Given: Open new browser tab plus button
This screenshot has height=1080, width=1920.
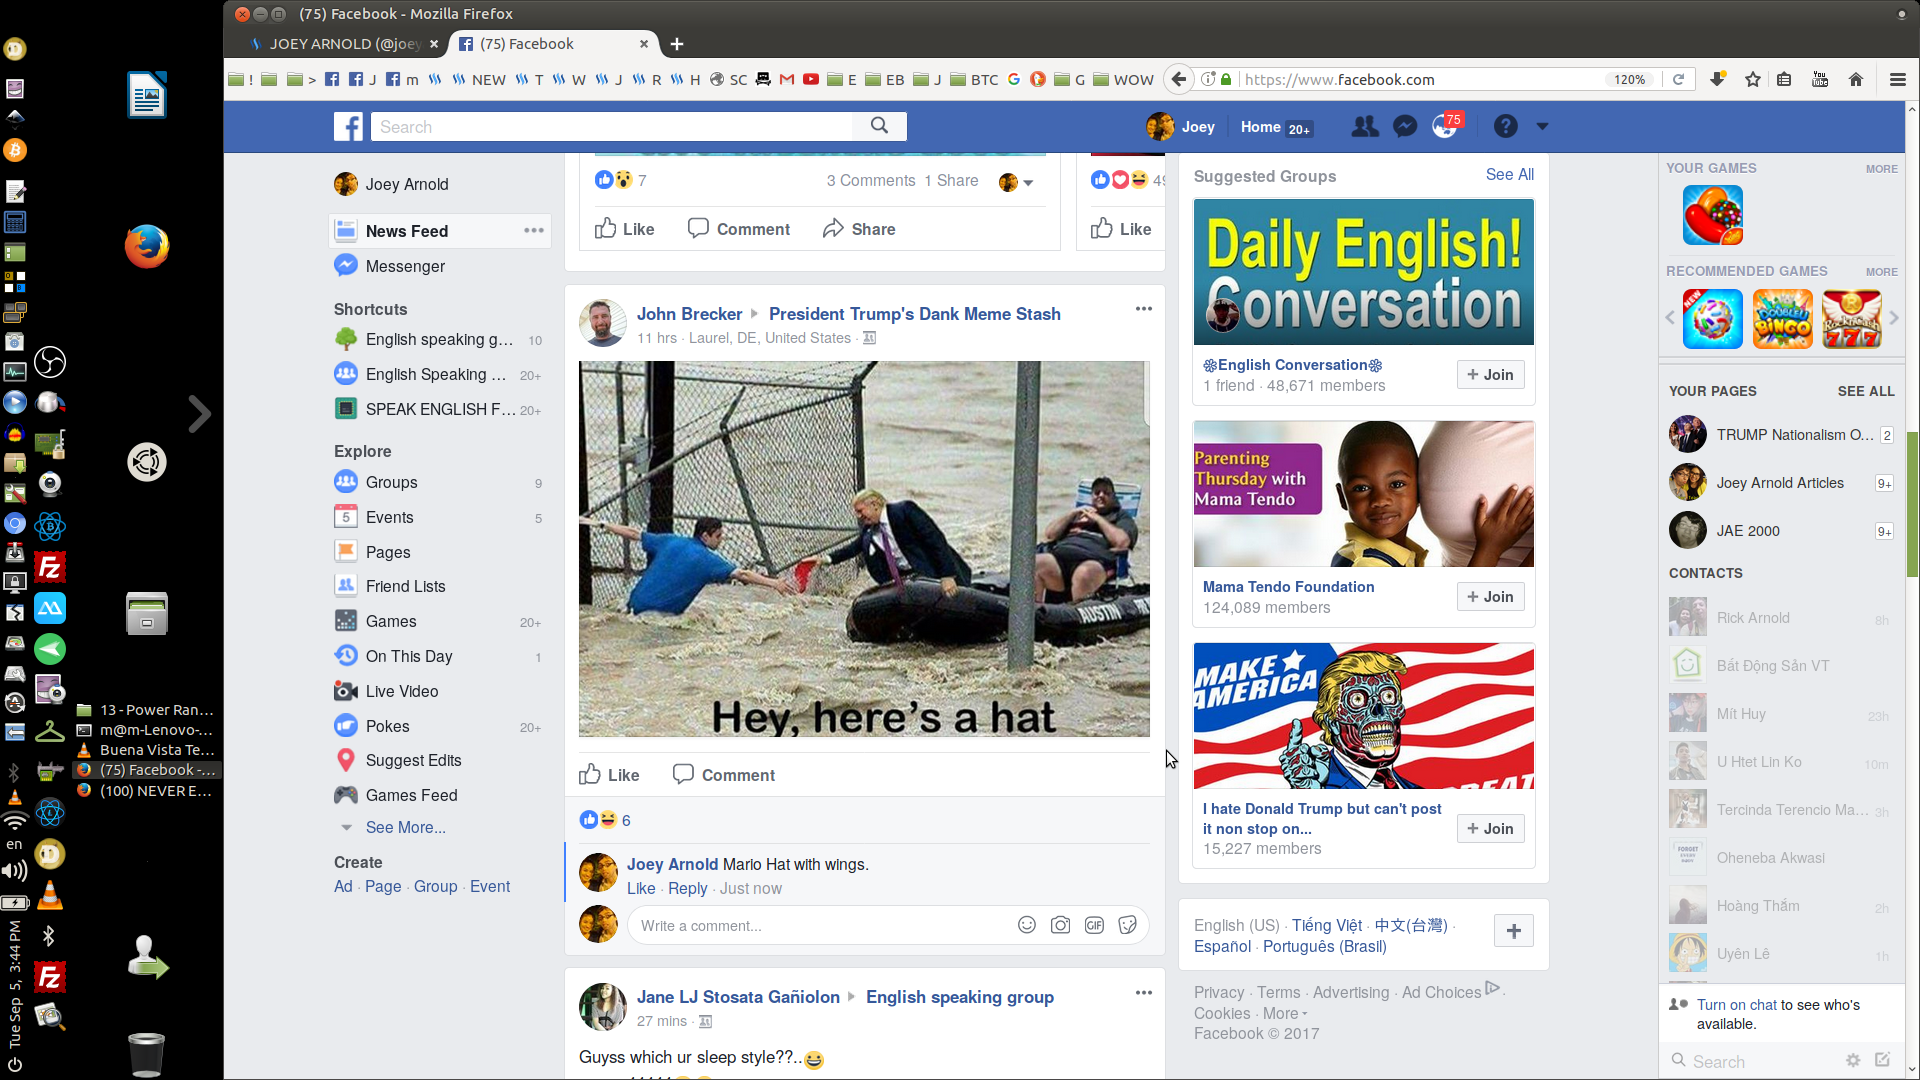Looking at the screenshot, I should click(x=677, y=44).
